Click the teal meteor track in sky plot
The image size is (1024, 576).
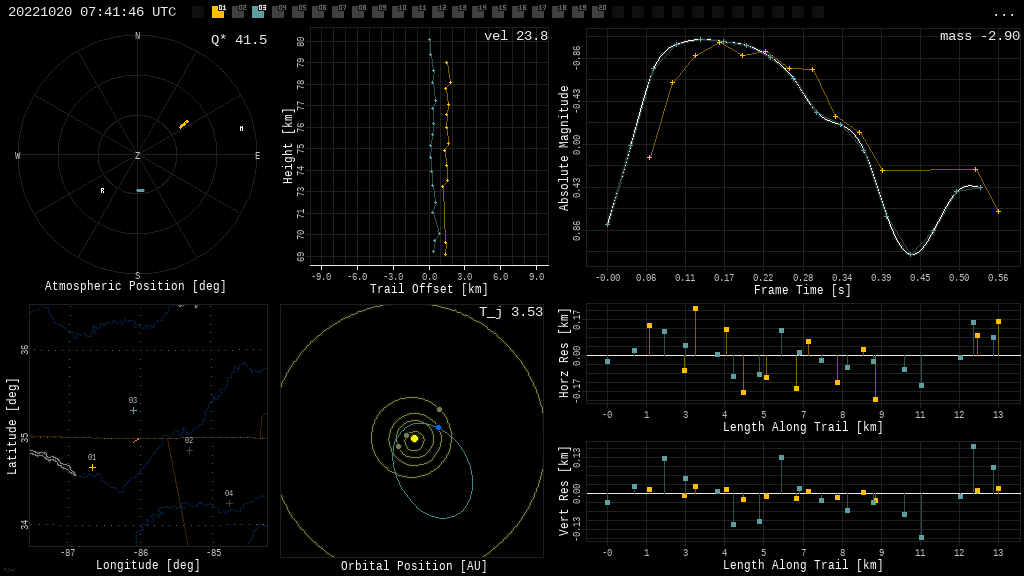tap(140, 190)
